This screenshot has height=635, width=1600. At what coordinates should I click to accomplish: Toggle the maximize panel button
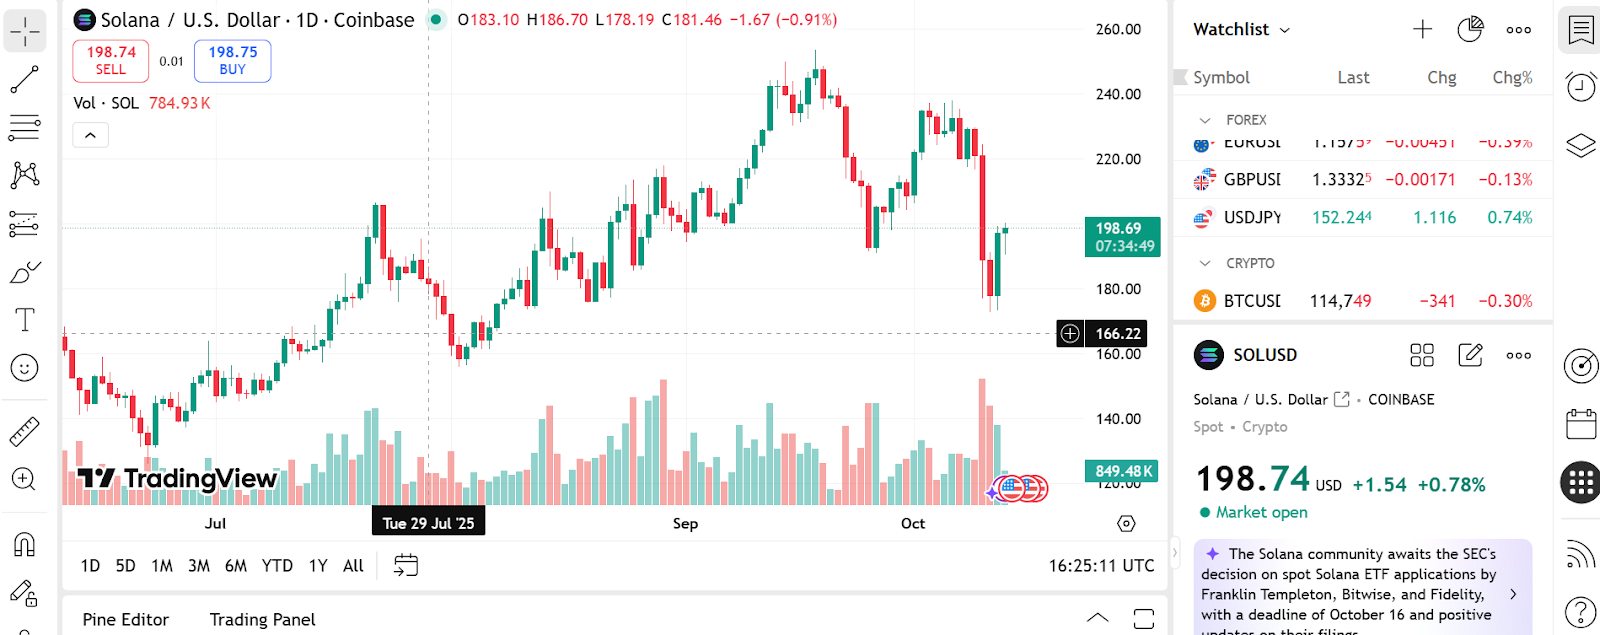1144,619
